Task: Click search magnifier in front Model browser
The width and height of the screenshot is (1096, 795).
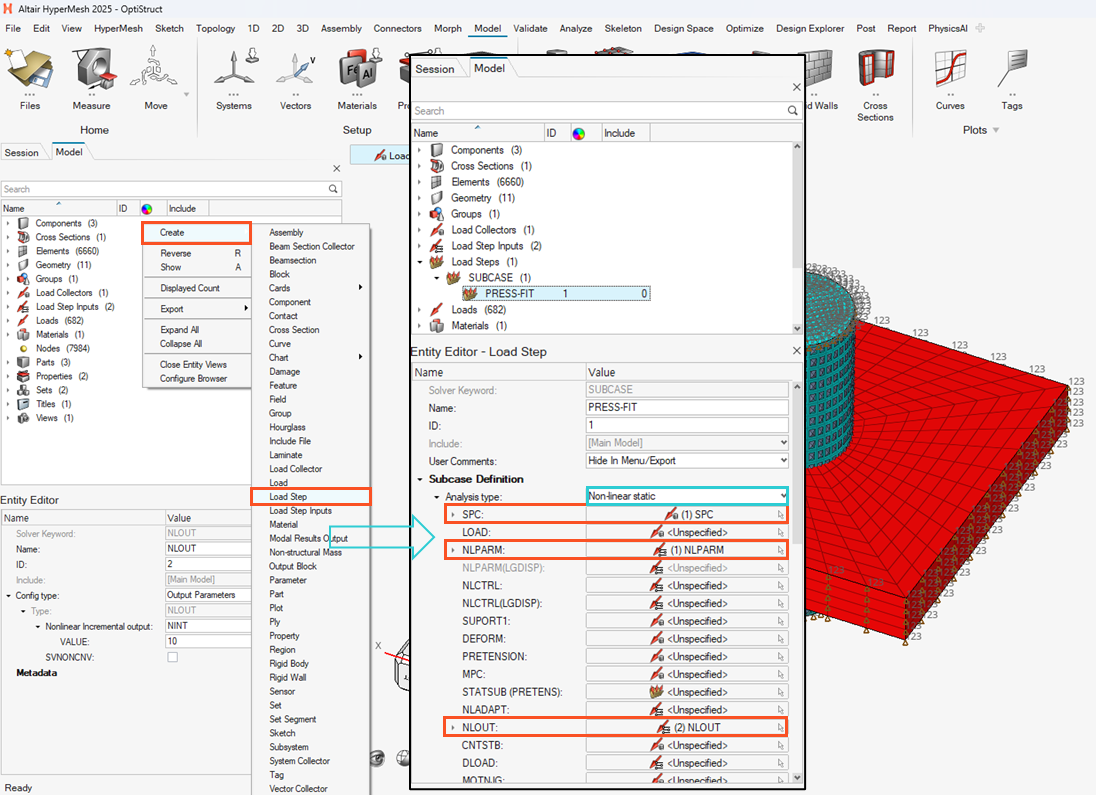Action: coord(792,110)
